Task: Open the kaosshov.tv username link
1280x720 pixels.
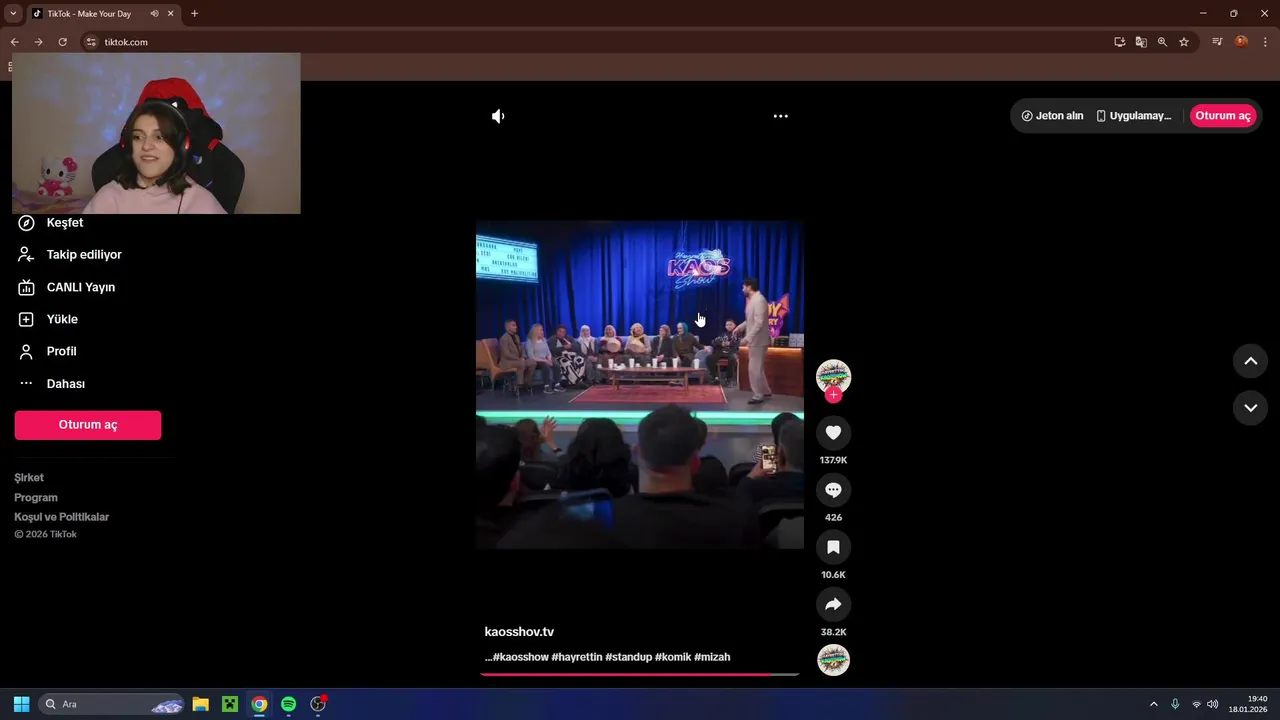Action: [x=519, y=632]
